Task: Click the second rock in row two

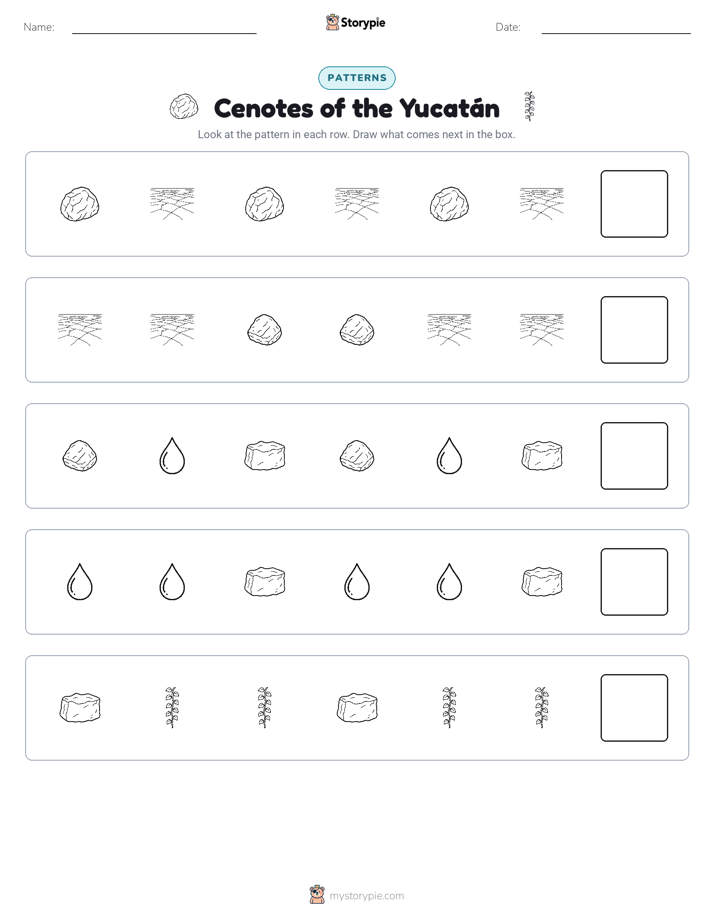Action: coord(357,330)
